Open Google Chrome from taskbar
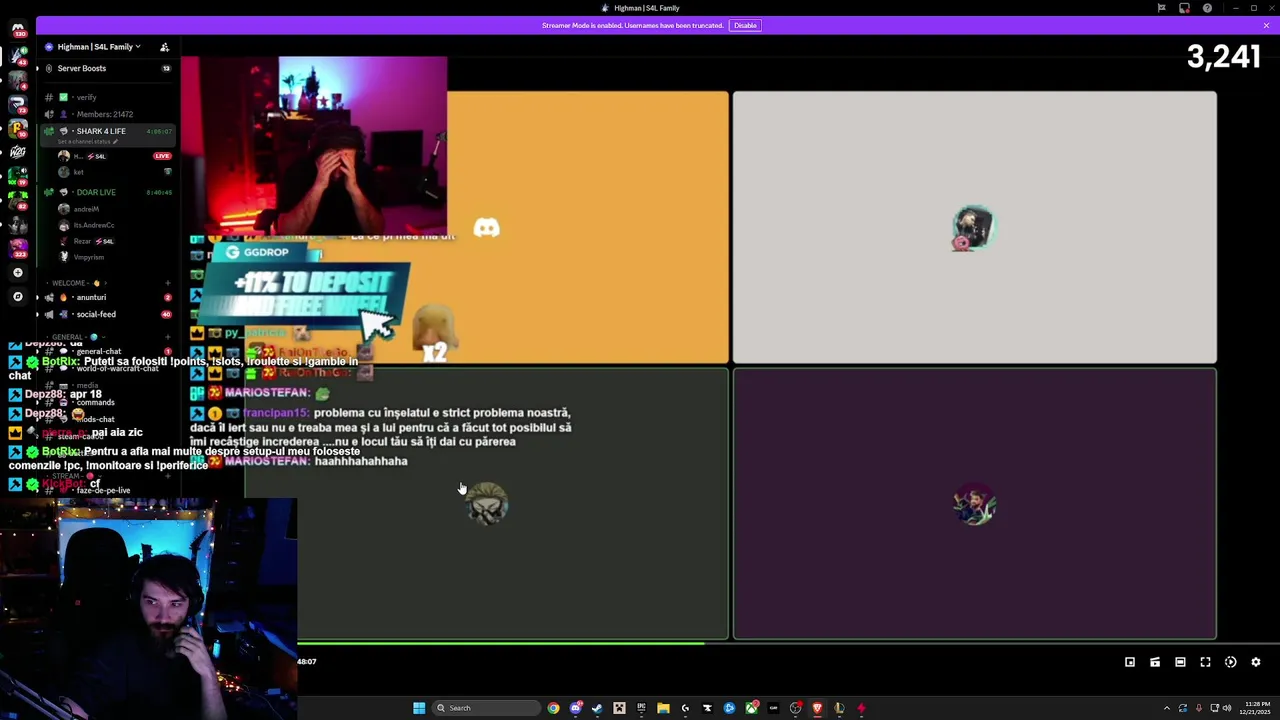This screenshot has height=720, width=1280. click(x=553, y=708)
